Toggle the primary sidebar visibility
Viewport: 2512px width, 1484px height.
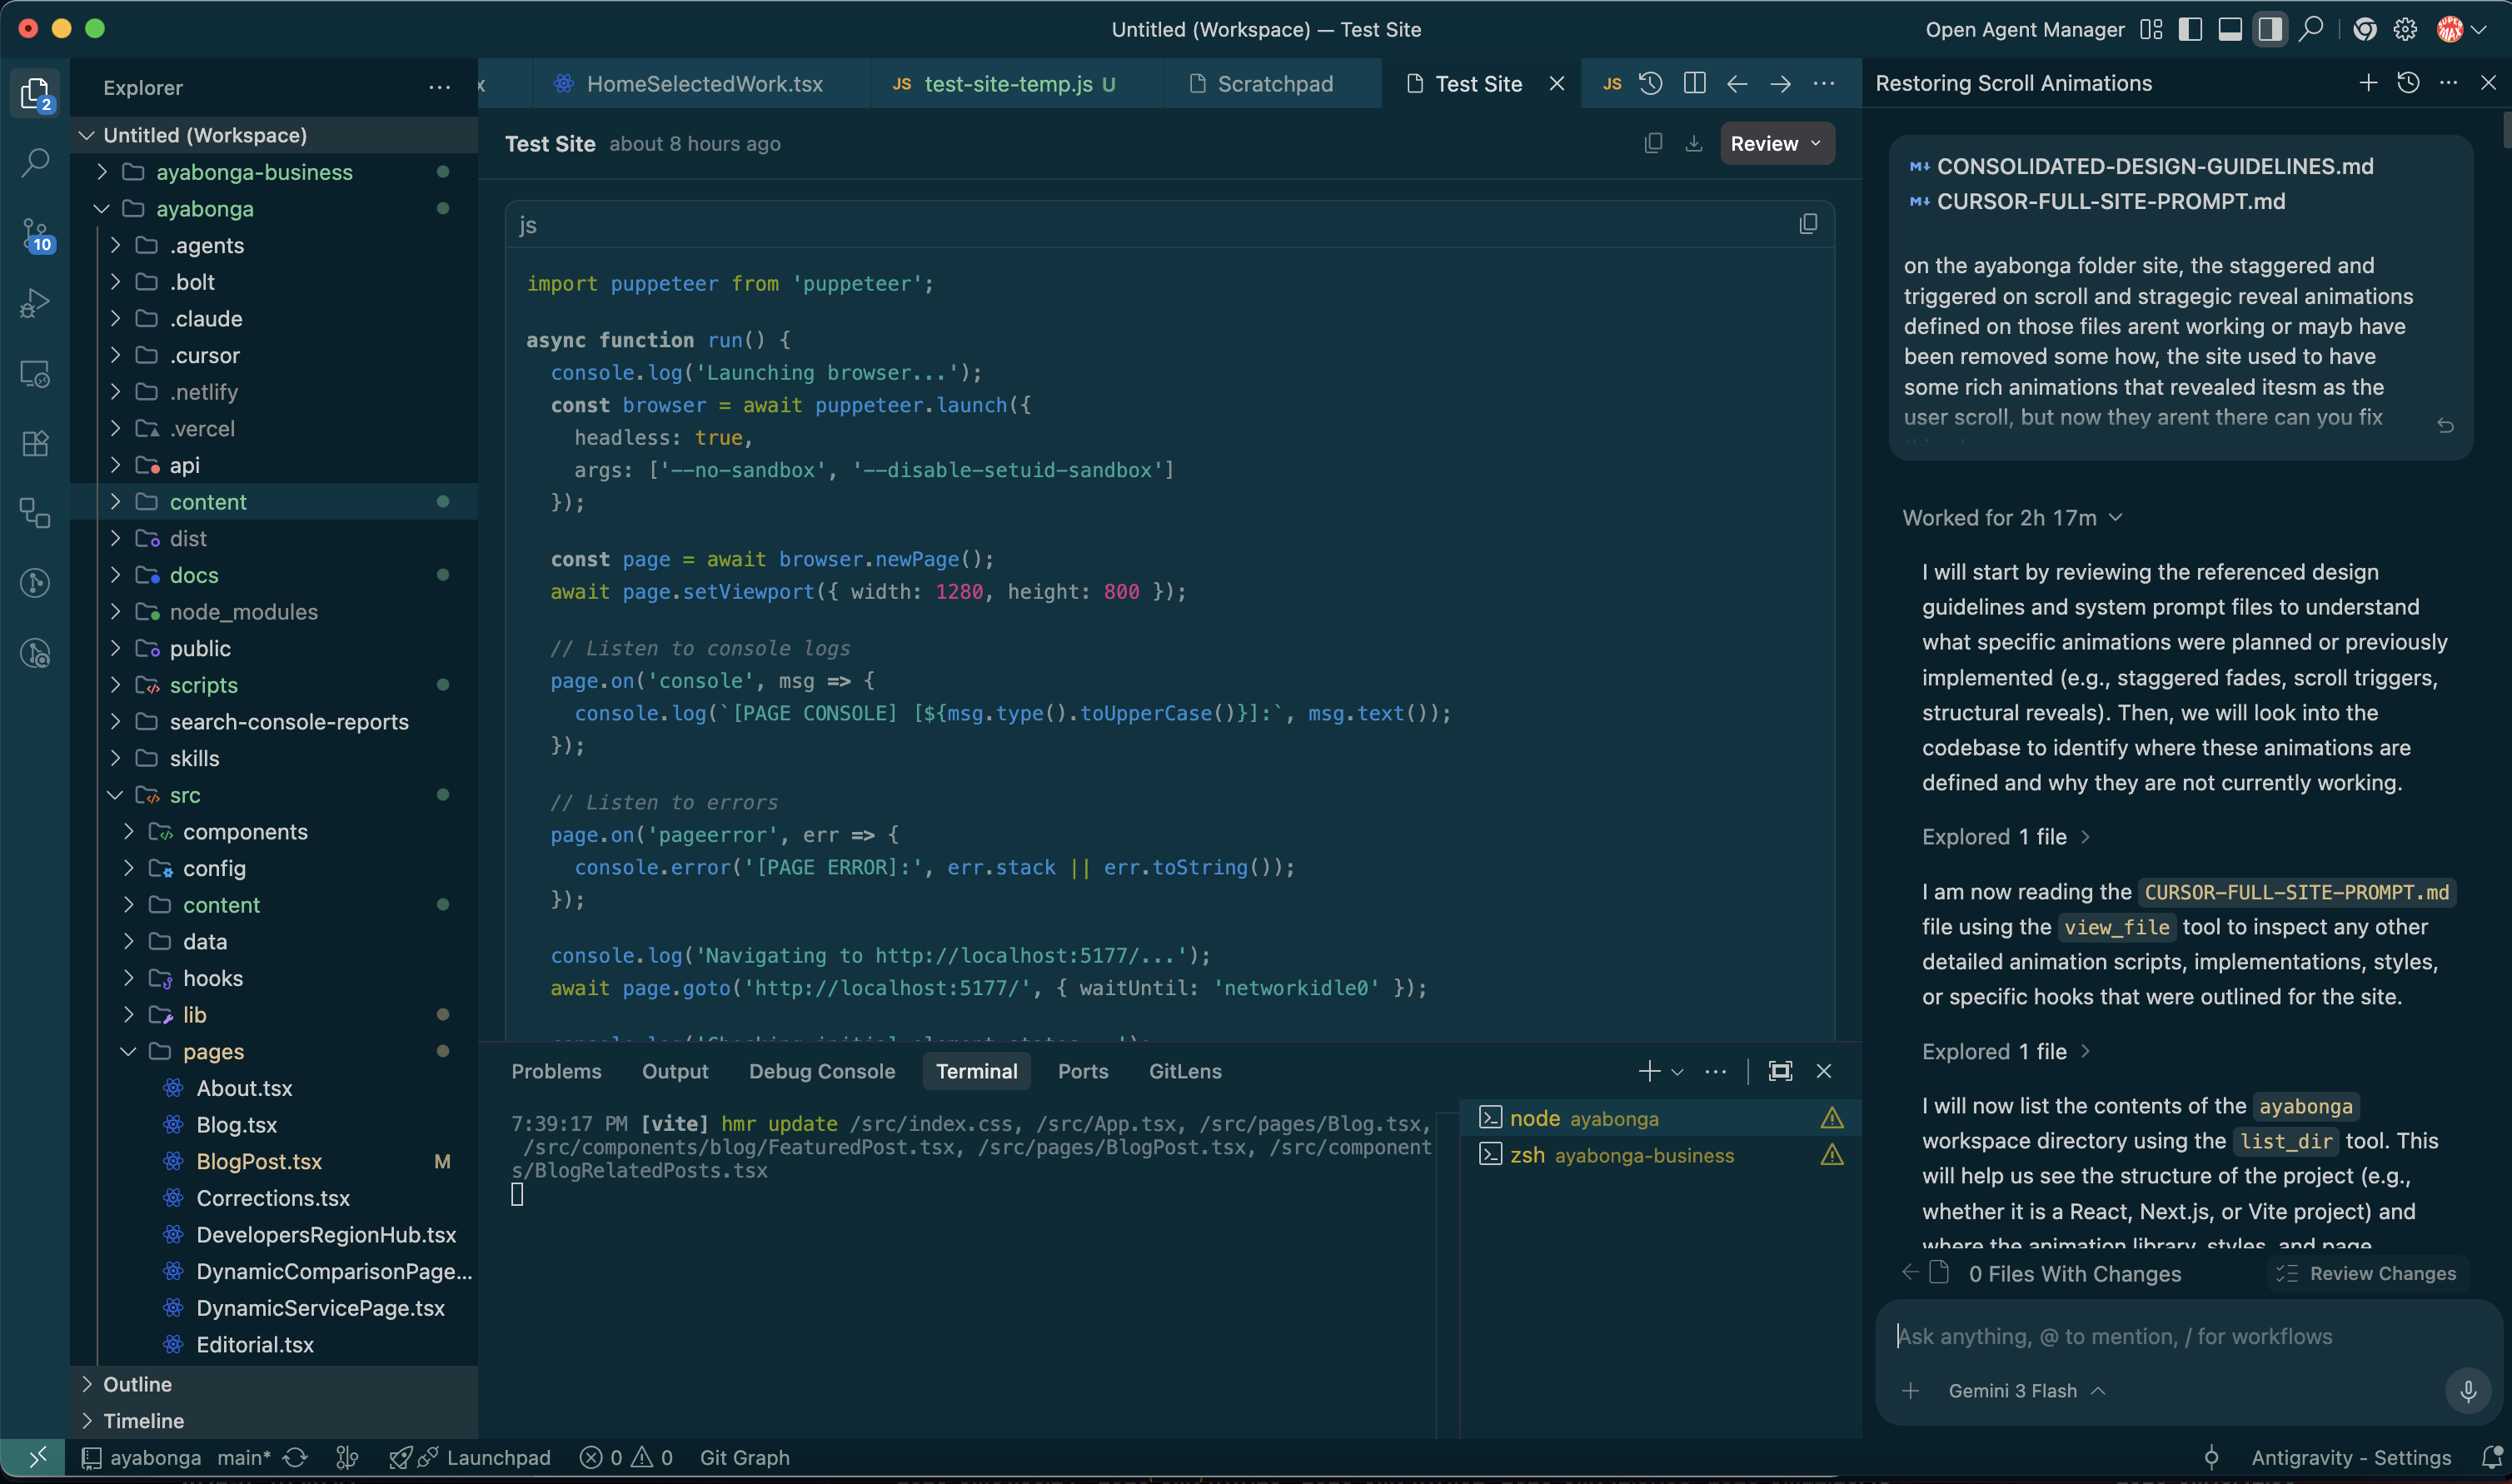2190,29
